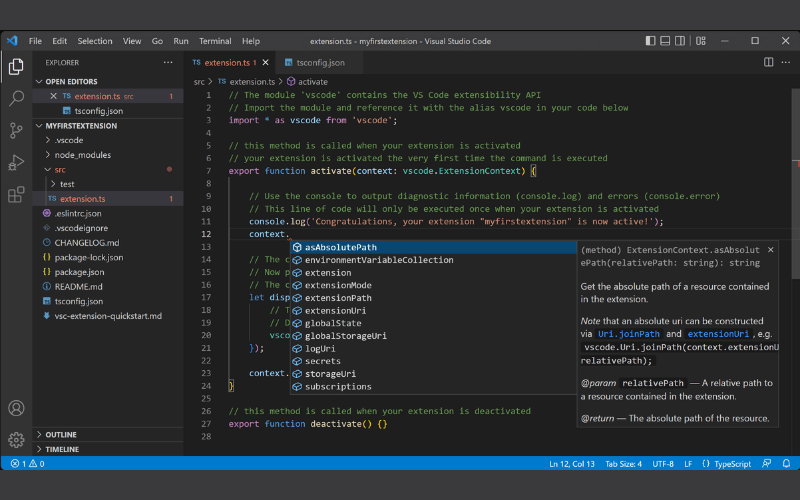Click the activate breadcrumb symbol
Screen dimensions: 800x500
pos(307,82)
